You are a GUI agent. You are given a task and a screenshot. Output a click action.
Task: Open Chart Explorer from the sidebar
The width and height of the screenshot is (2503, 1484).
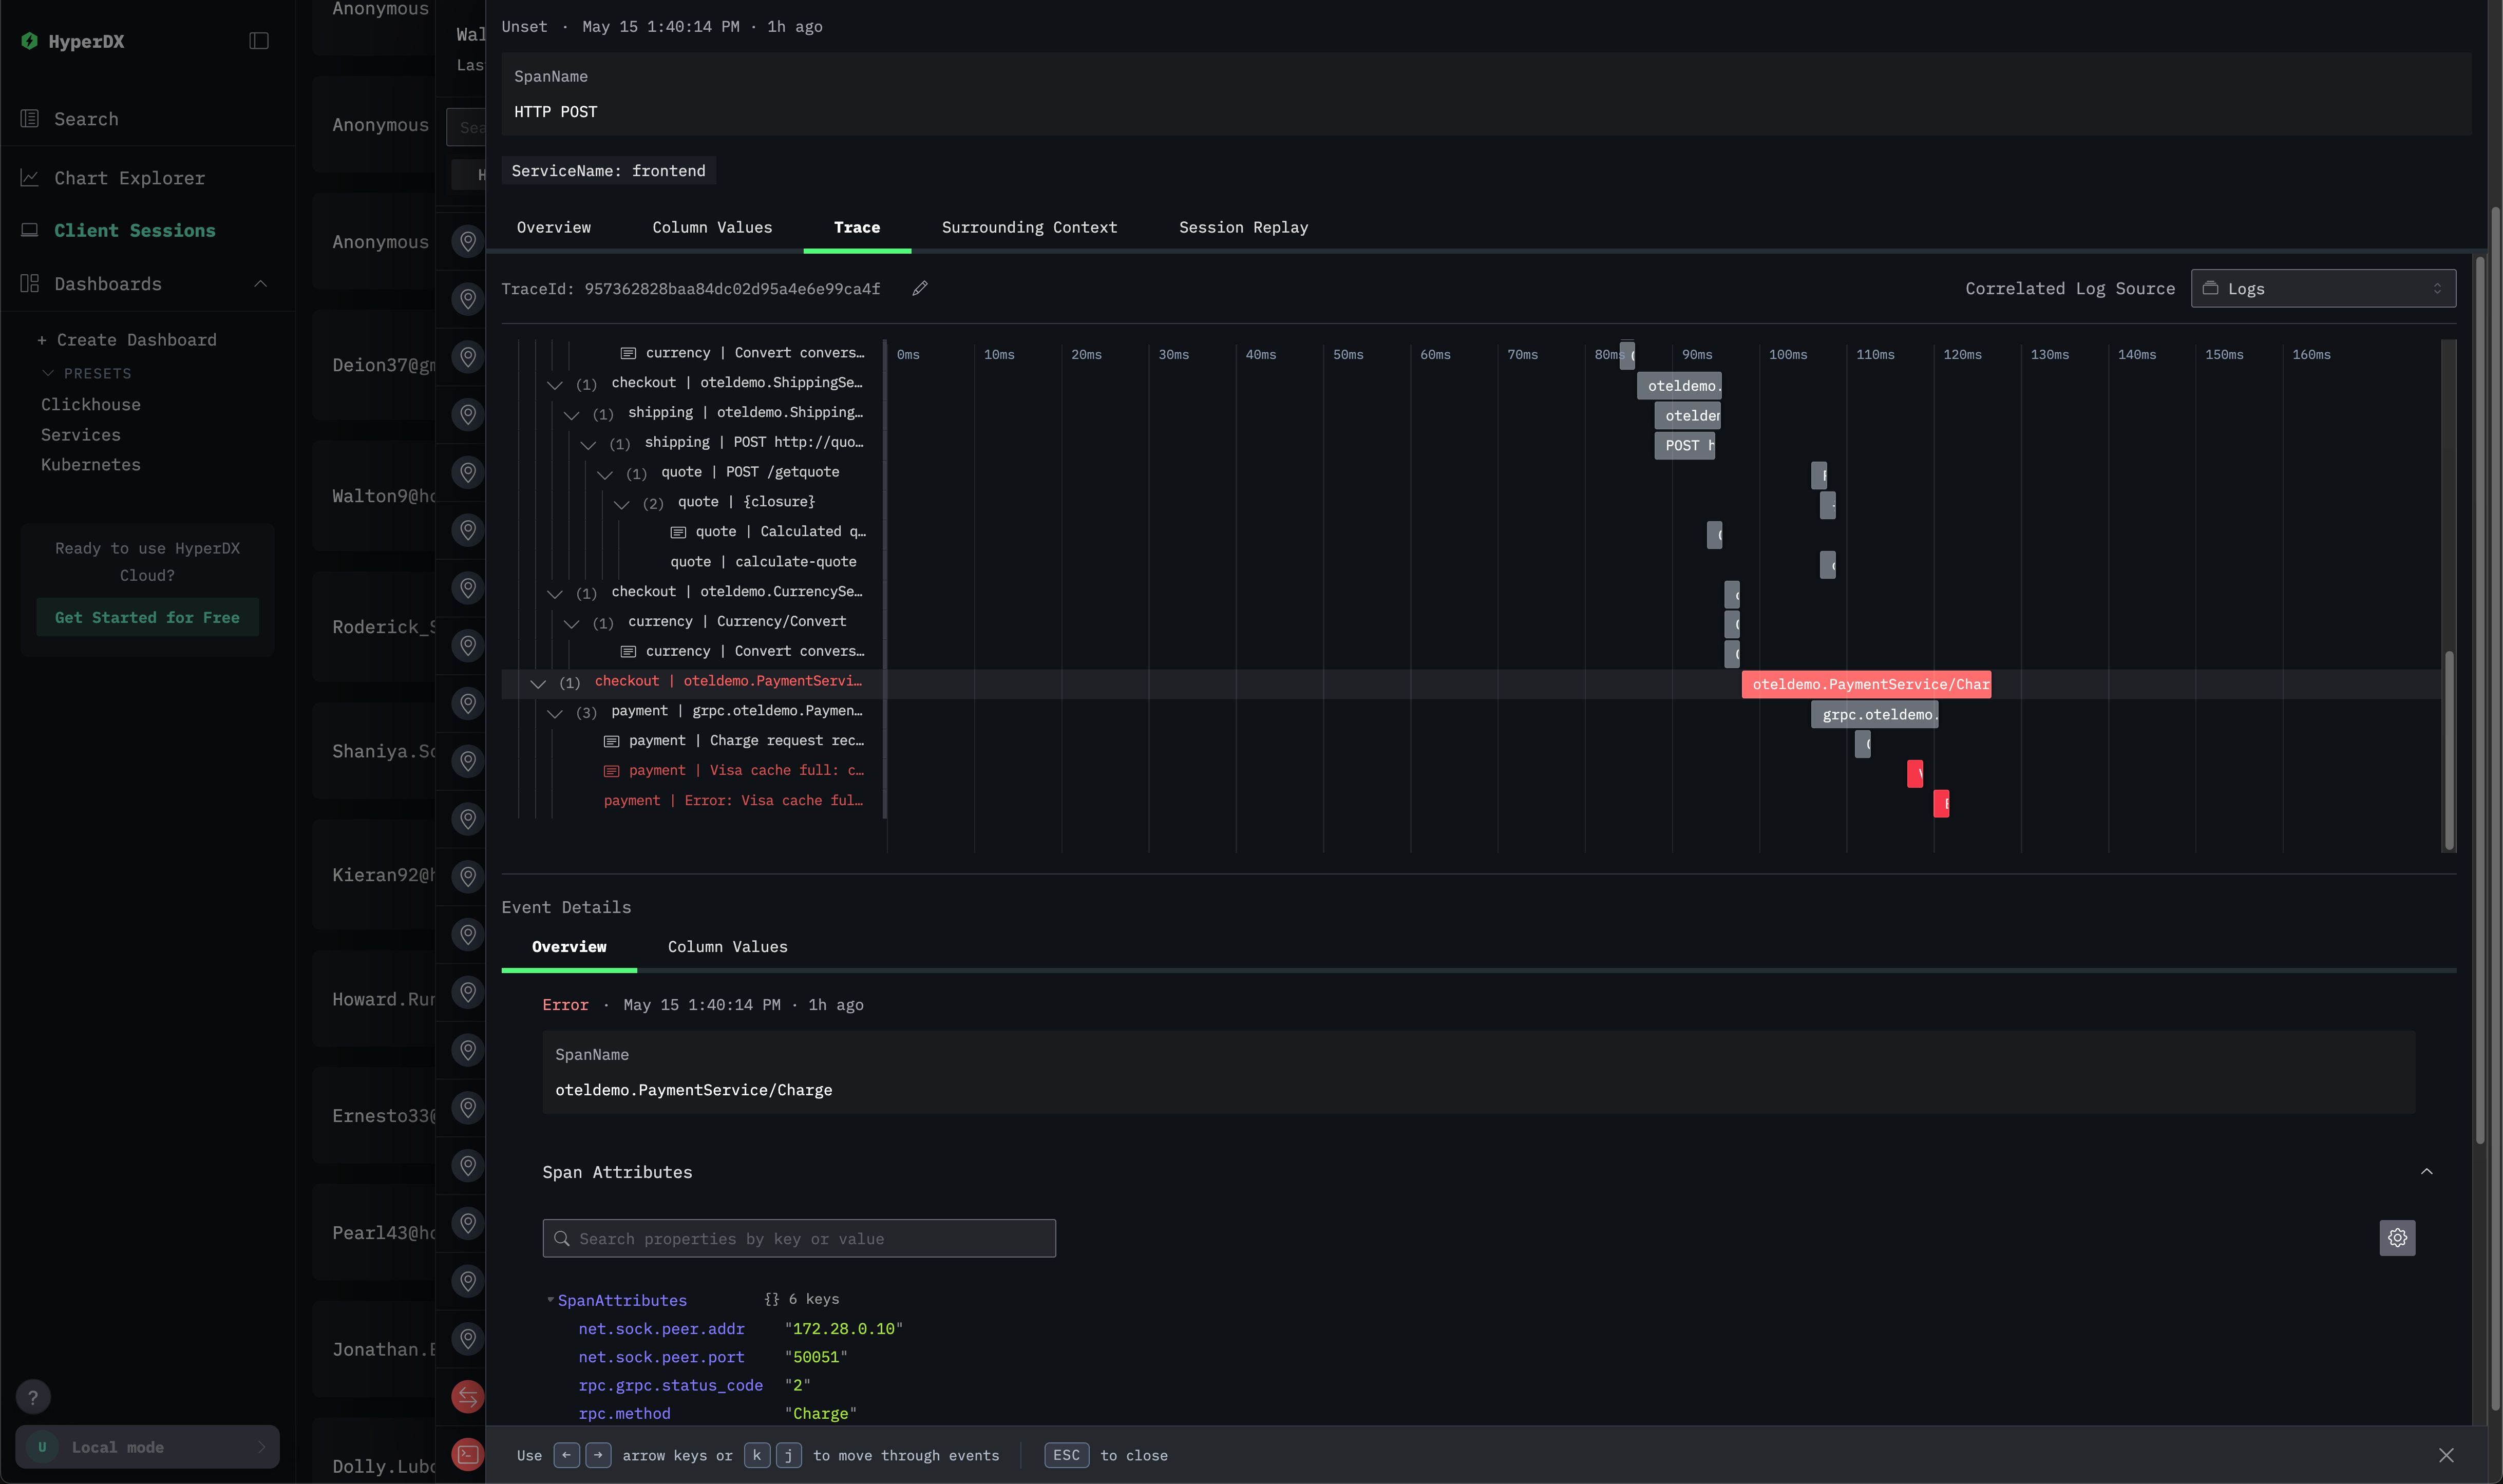[129, 178]
